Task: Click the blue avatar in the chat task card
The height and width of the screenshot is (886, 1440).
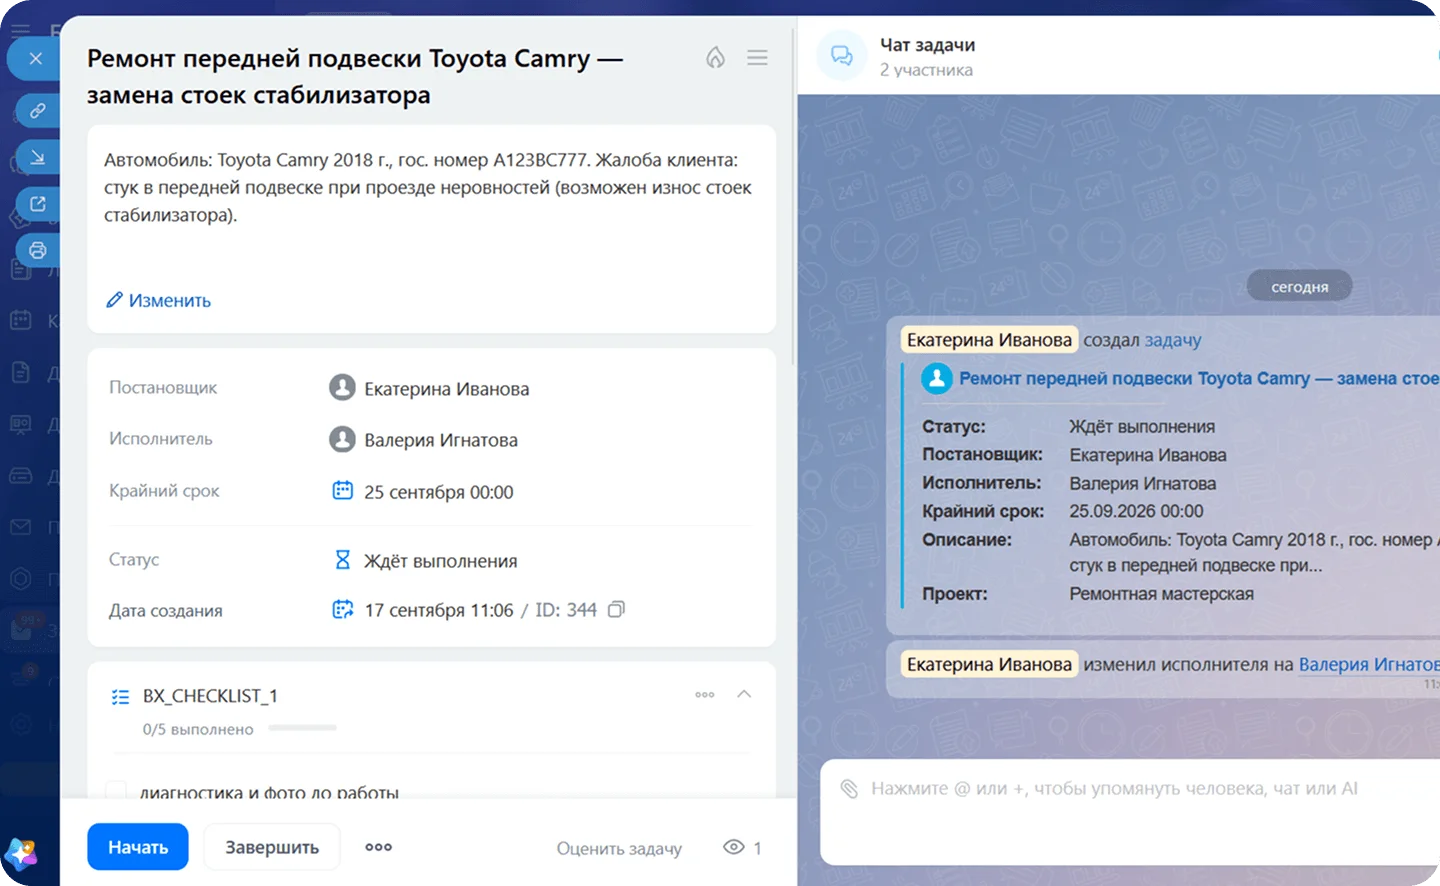Action: click(937, 378)
